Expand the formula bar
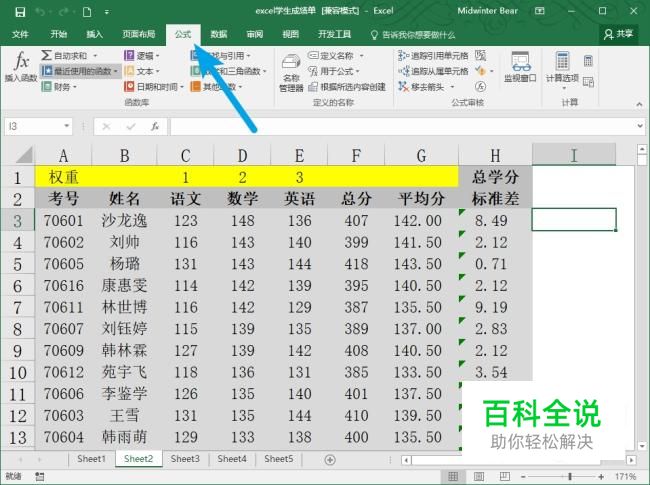650x485 pixels. 640,126
